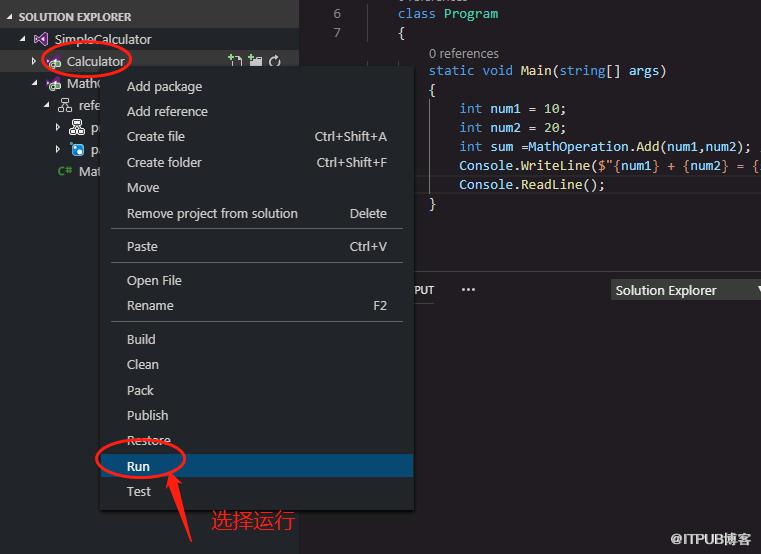Select the SimpleCalculator solution row

click(149, 39)
